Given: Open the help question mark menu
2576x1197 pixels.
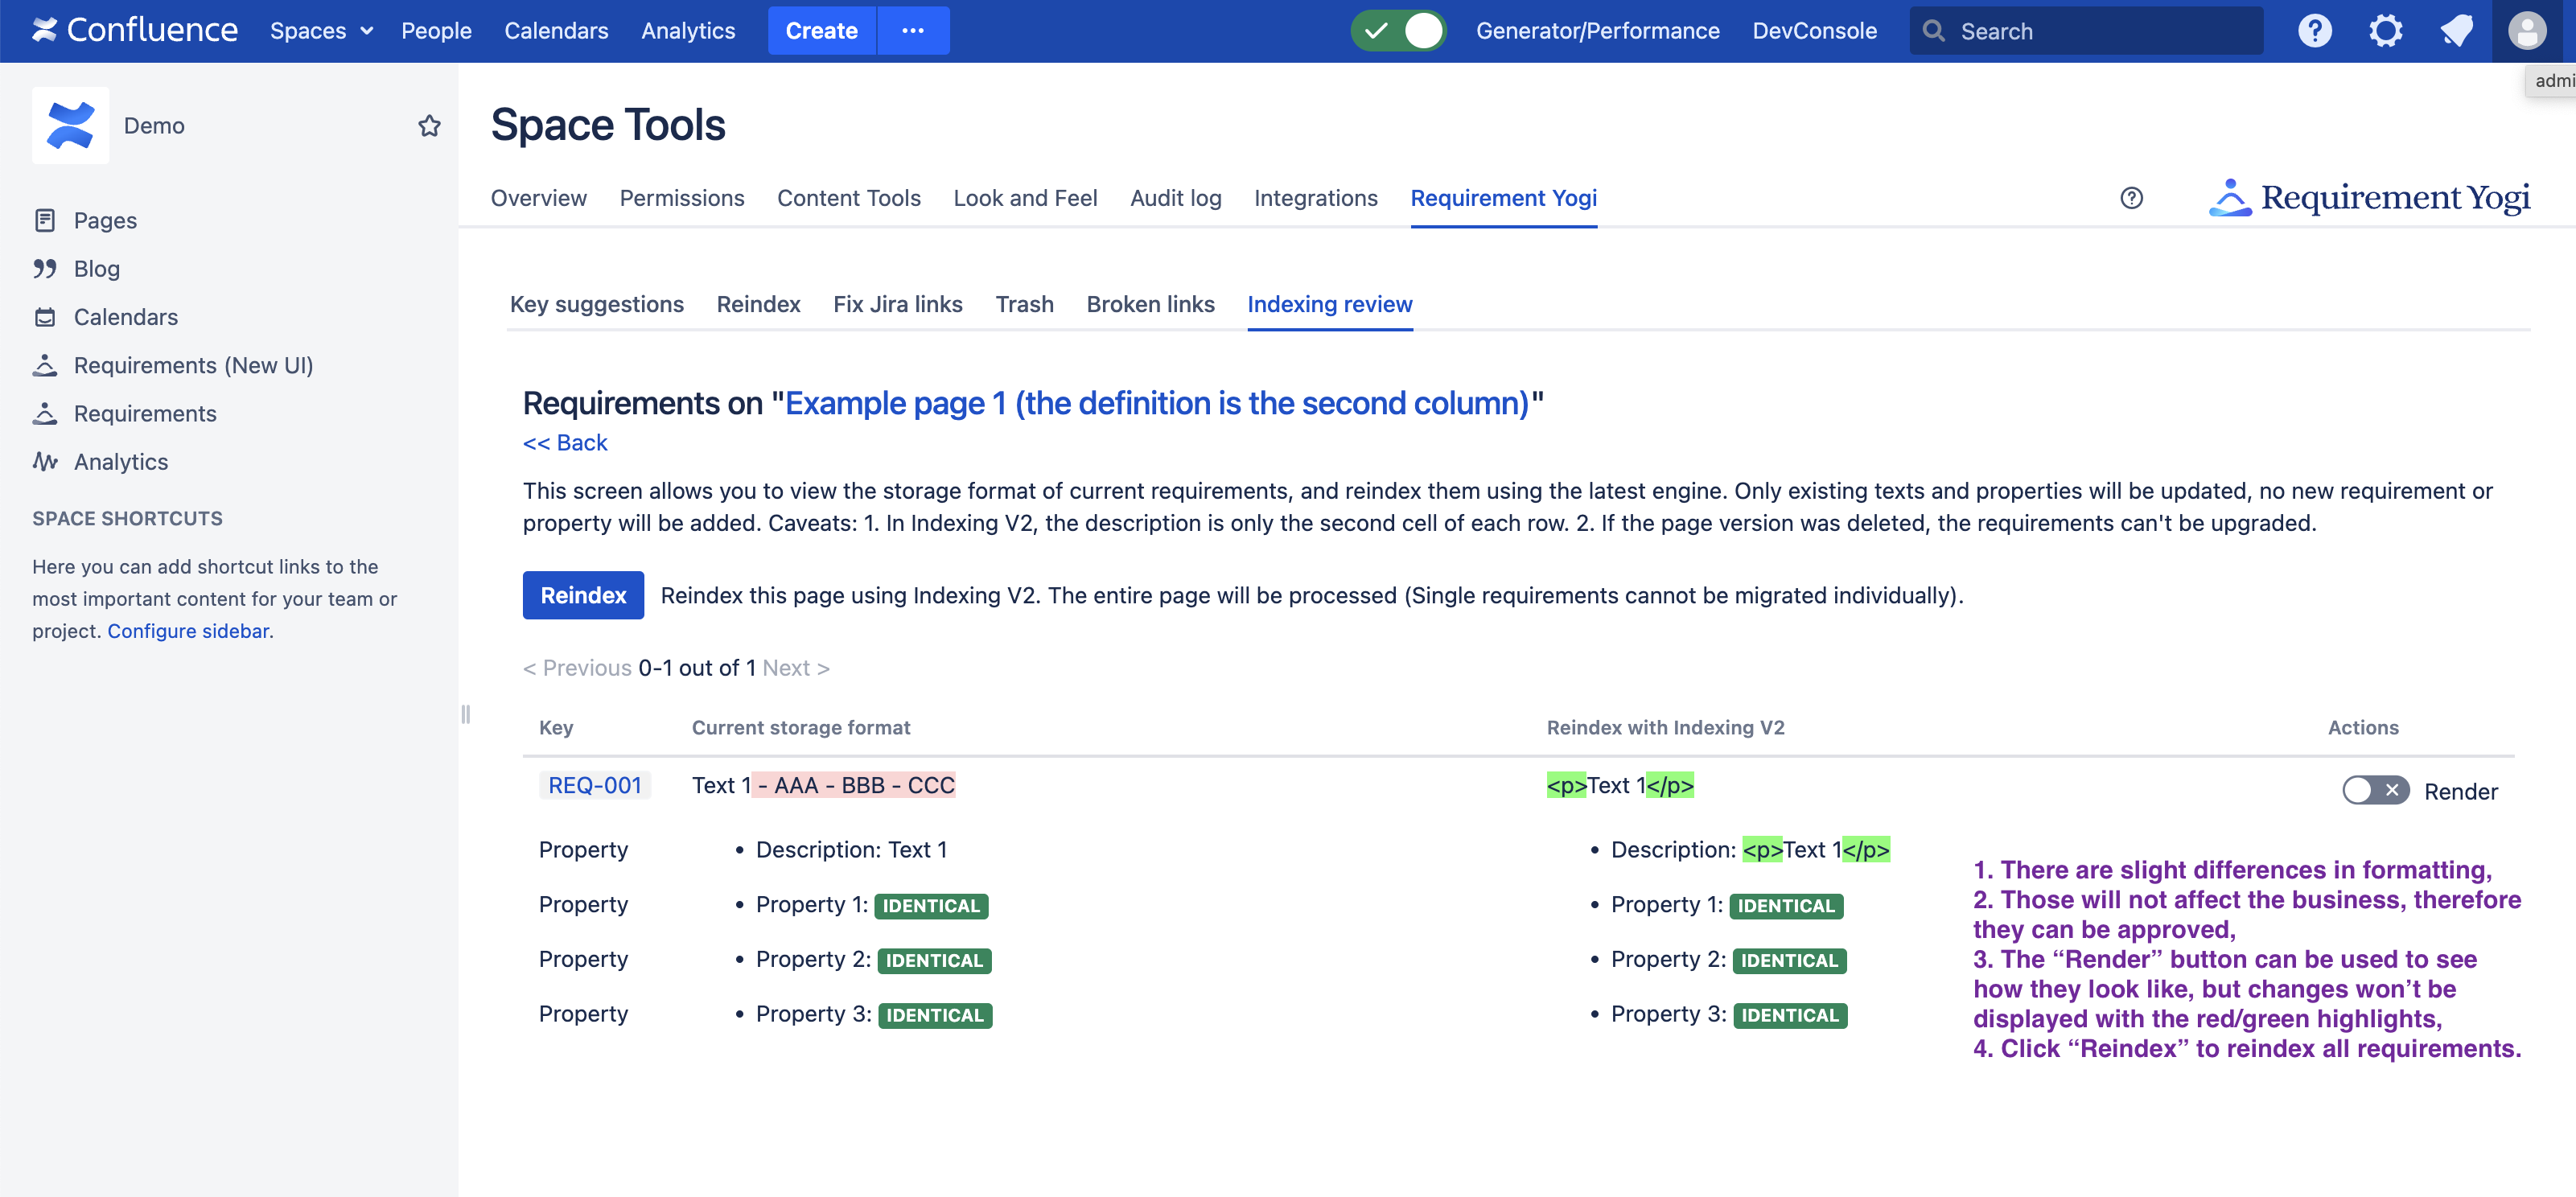Looking at the screenshot, I should 2314,31.
